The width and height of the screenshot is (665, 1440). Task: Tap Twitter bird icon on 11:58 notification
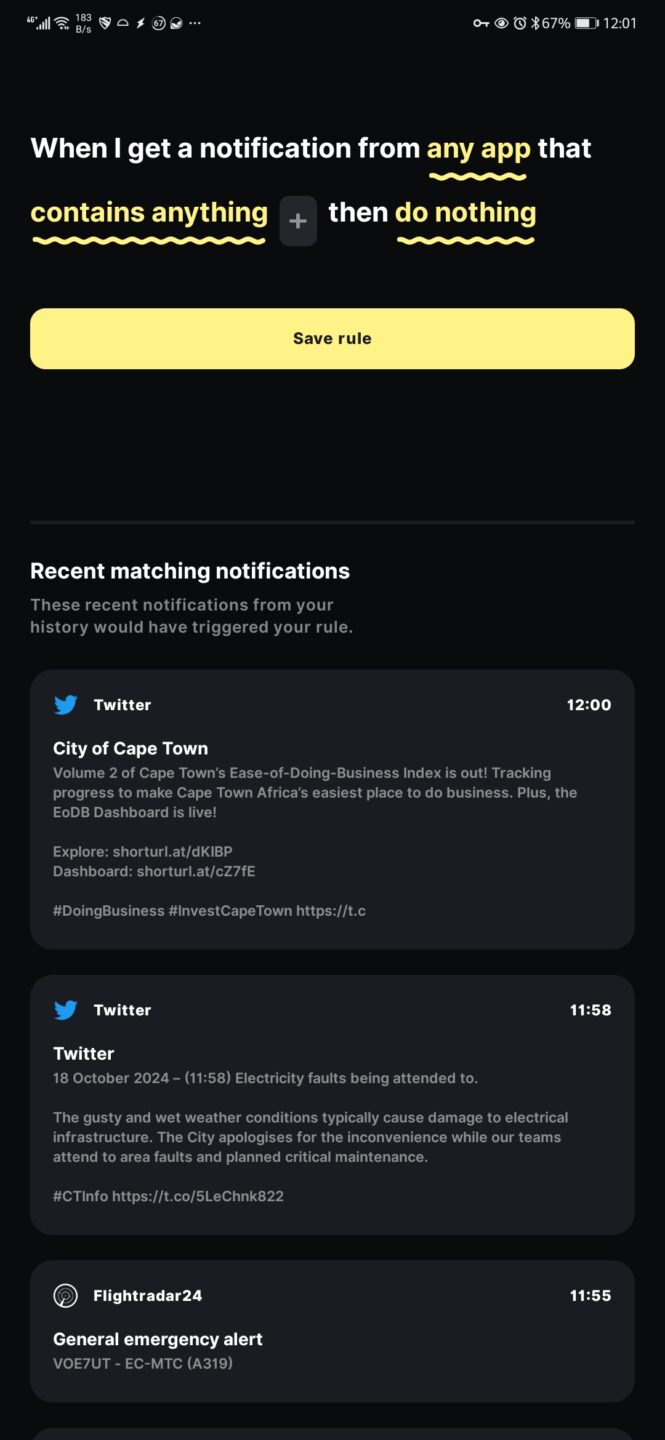(x=66, y=1010)
